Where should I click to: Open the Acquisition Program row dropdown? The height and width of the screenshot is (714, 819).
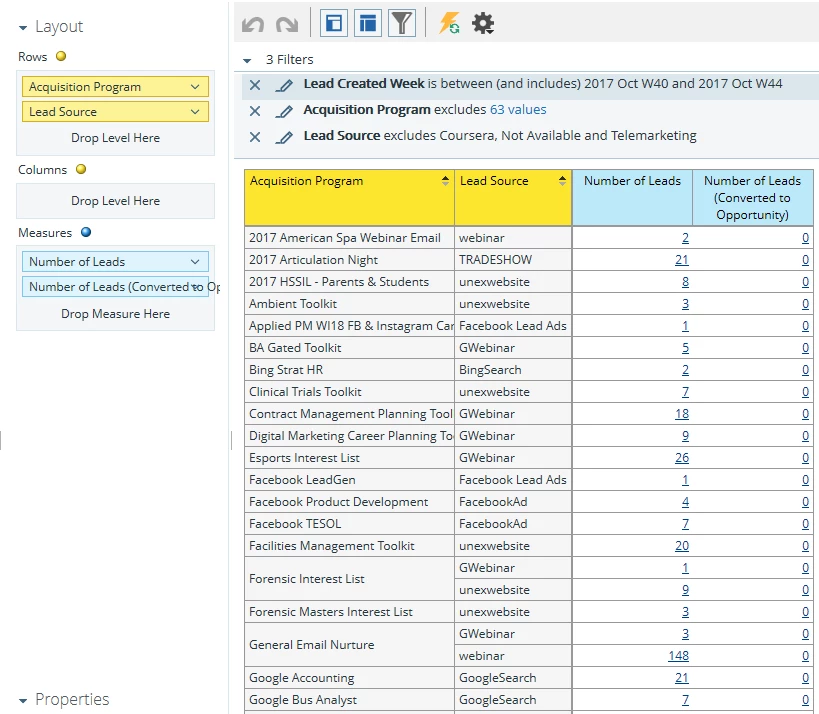pos(195,87)
